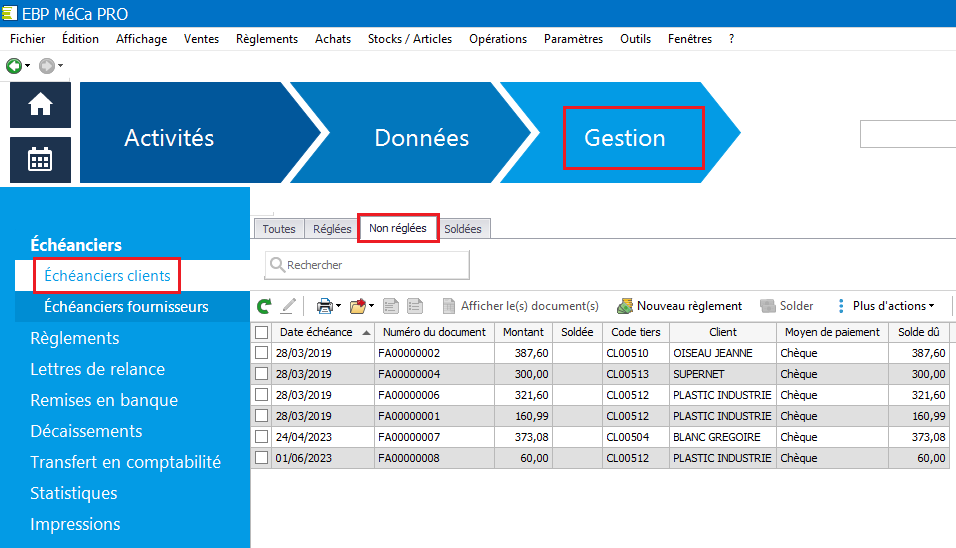Click the pencil edit icon

(x=289, y=306)
